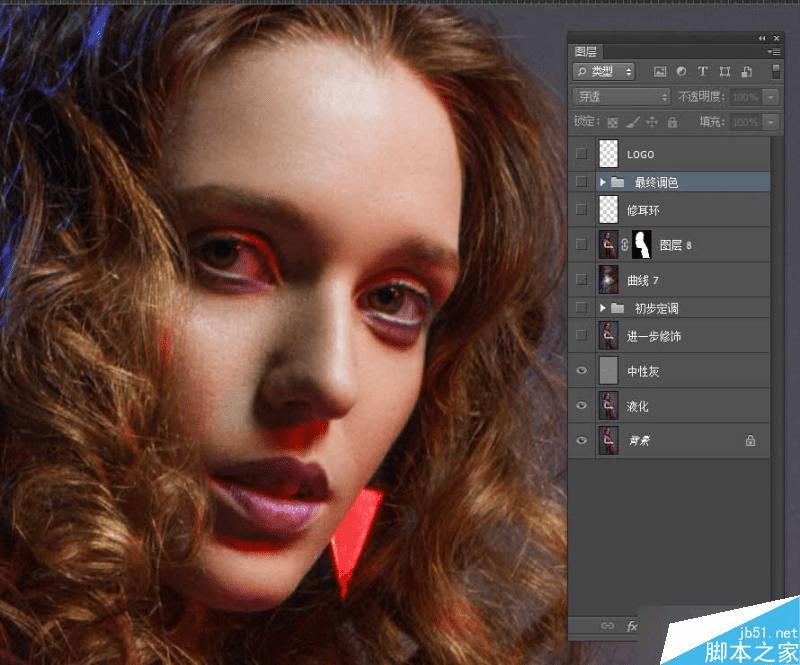
Task: Filter layers by pixel image icon
Action: (660, 71)
